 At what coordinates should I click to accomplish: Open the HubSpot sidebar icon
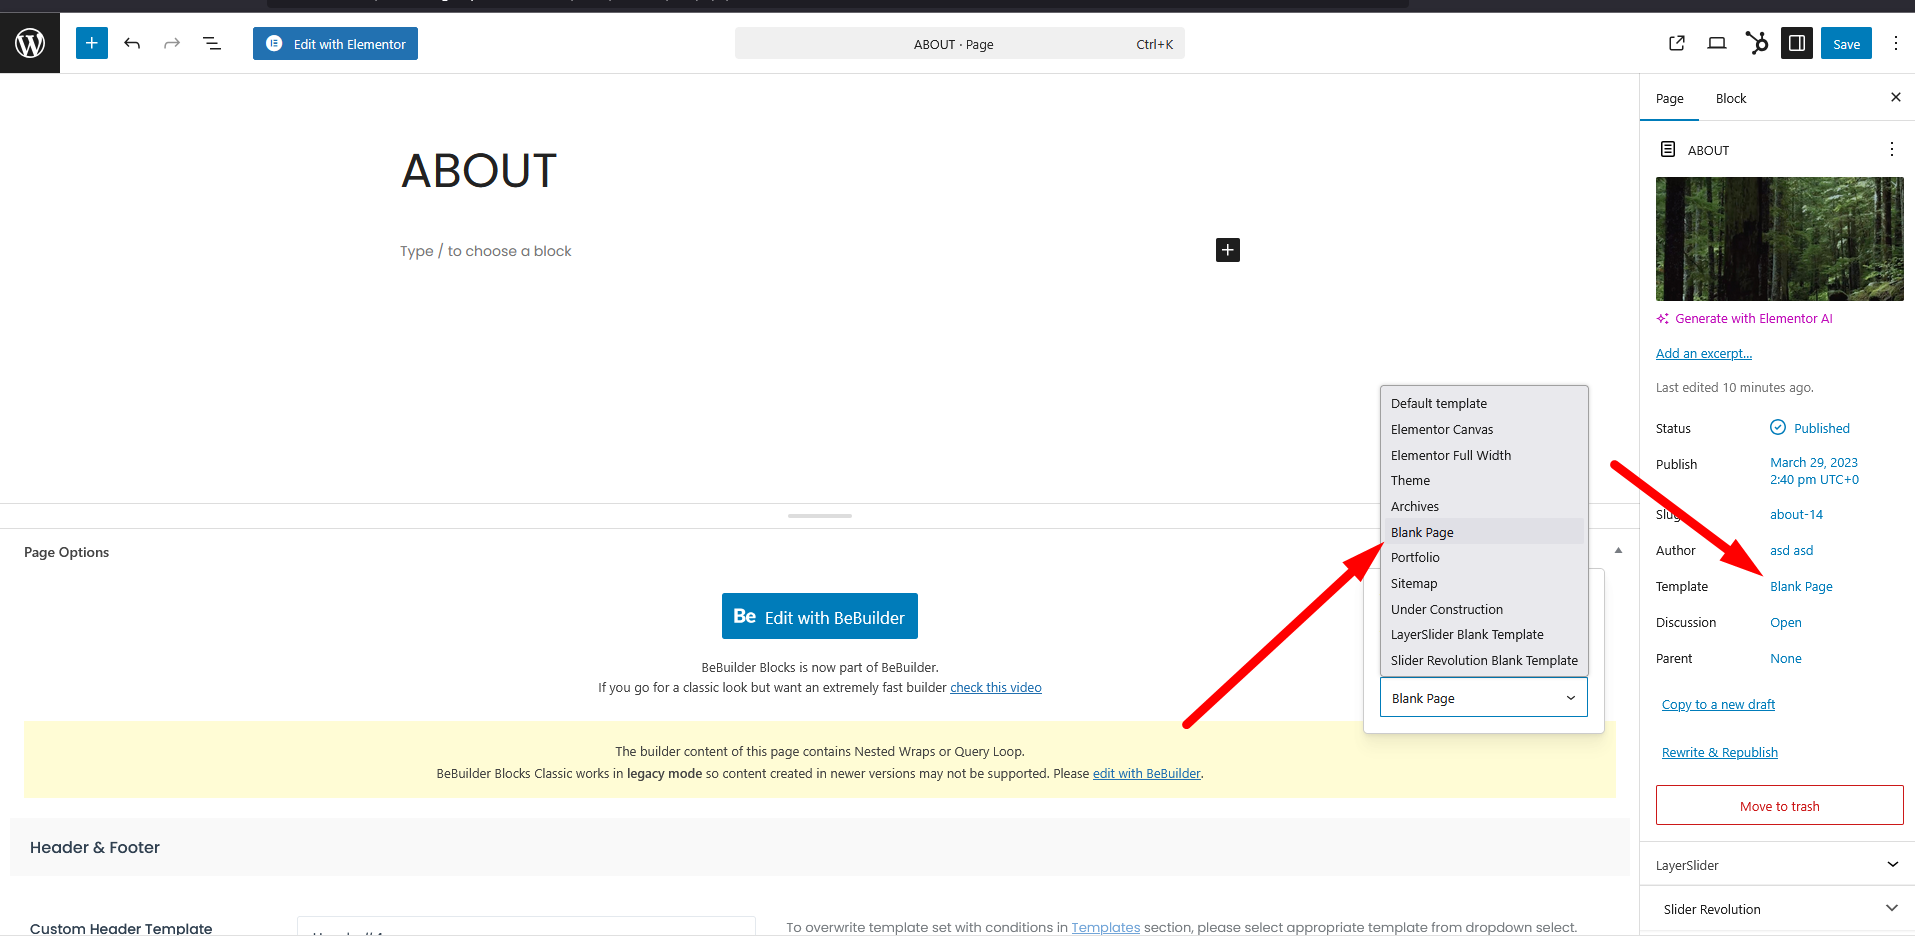(1757, 43)
